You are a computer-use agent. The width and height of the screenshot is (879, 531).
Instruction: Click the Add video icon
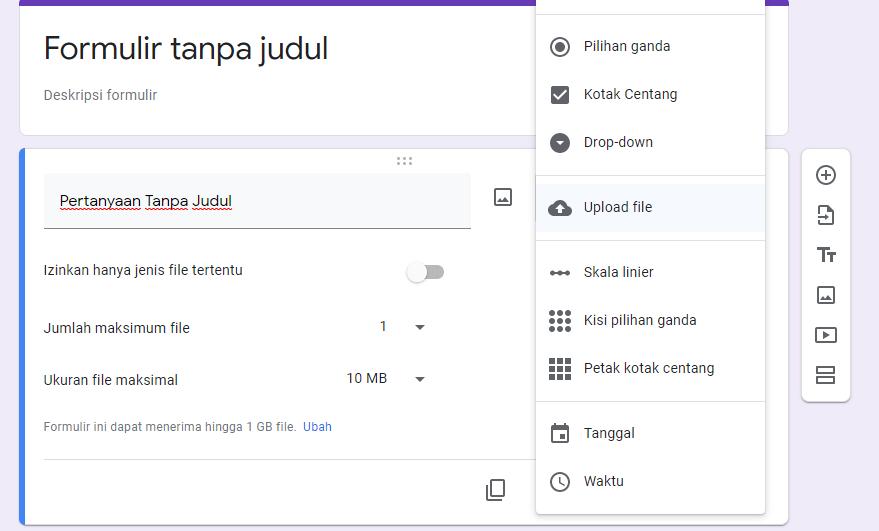coord(826,335)
